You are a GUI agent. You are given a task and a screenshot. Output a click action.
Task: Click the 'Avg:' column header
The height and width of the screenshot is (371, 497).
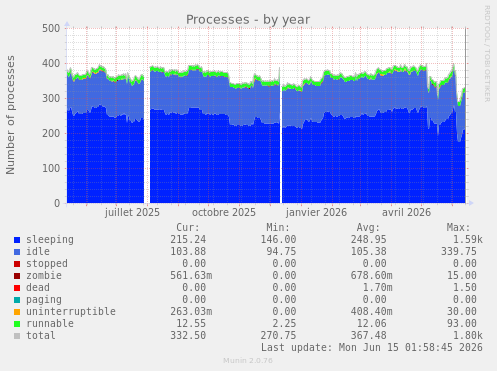368,228
